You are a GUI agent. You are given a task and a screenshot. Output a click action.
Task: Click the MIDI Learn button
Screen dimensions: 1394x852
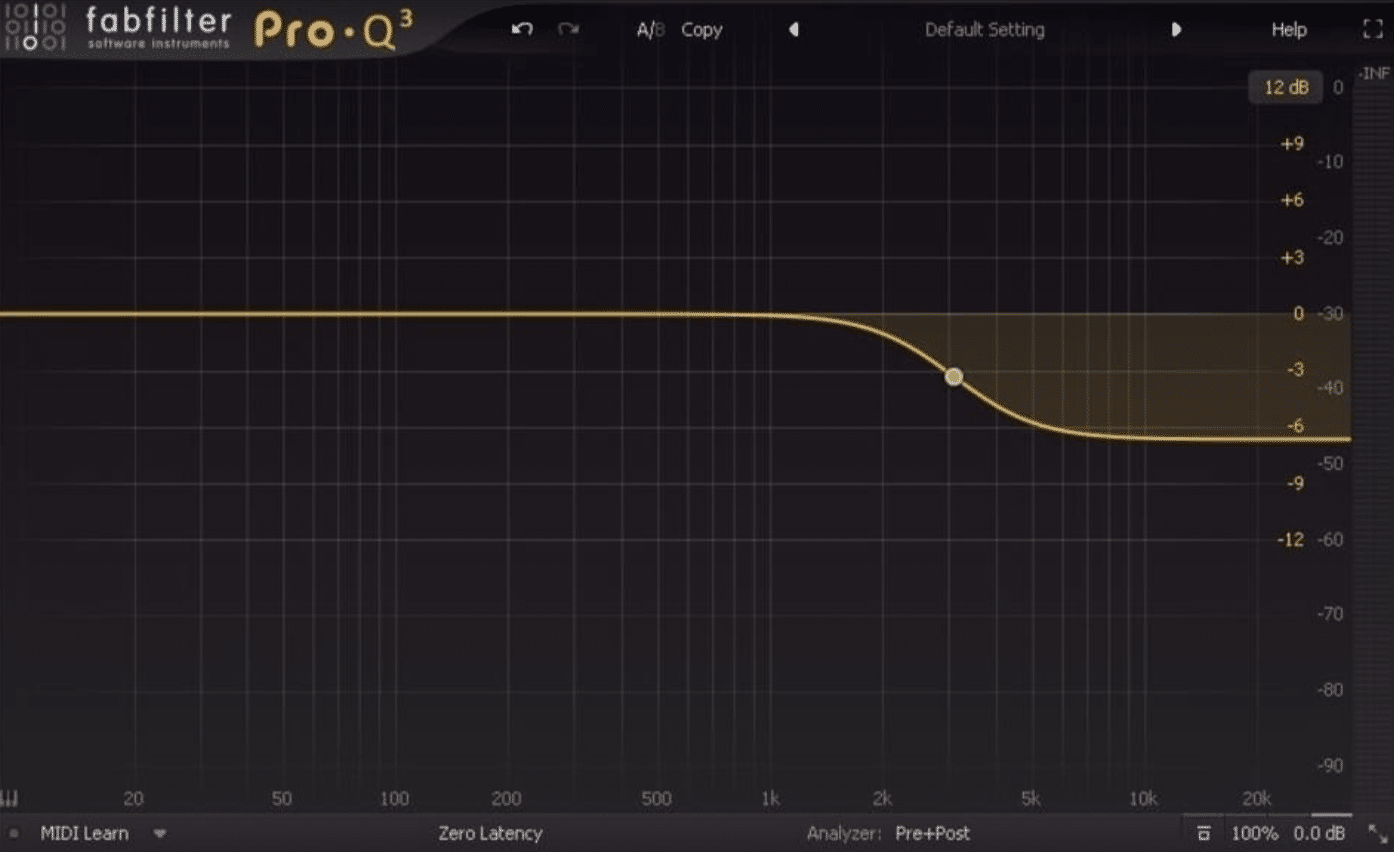click(84, 833)
